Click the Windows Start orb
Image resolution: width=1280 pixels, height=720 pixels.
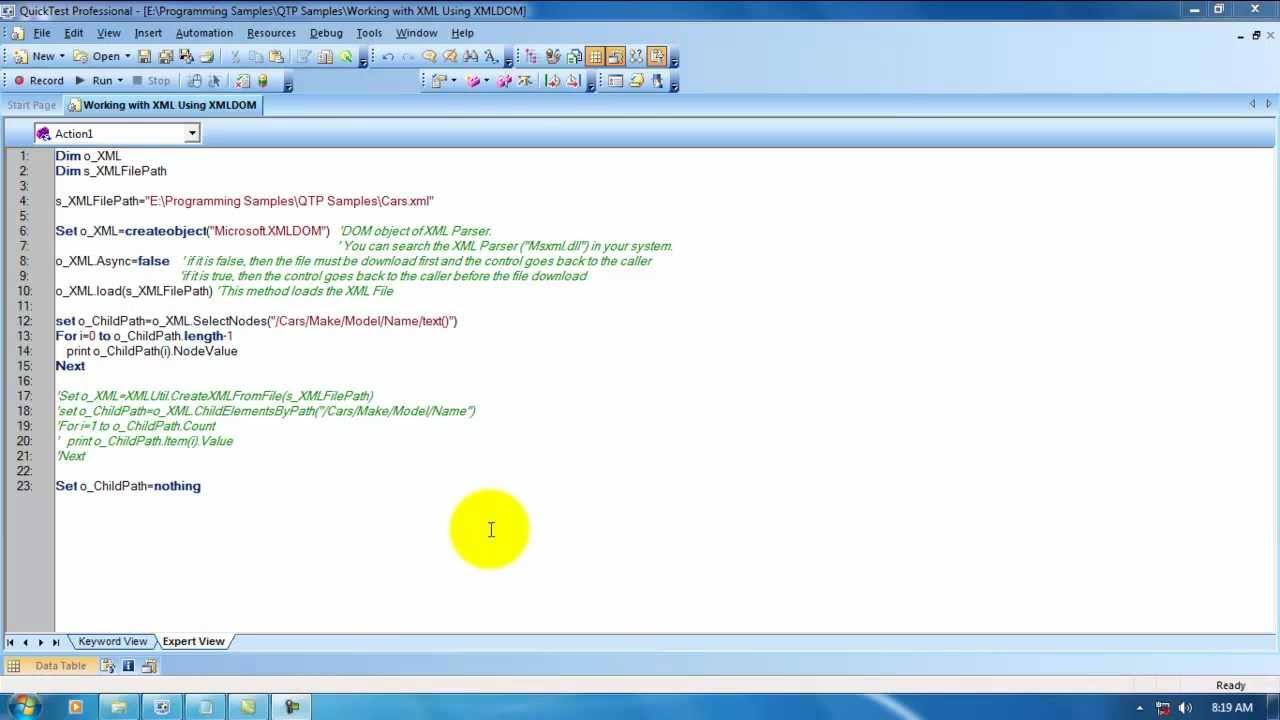click(x=24, y=707)
